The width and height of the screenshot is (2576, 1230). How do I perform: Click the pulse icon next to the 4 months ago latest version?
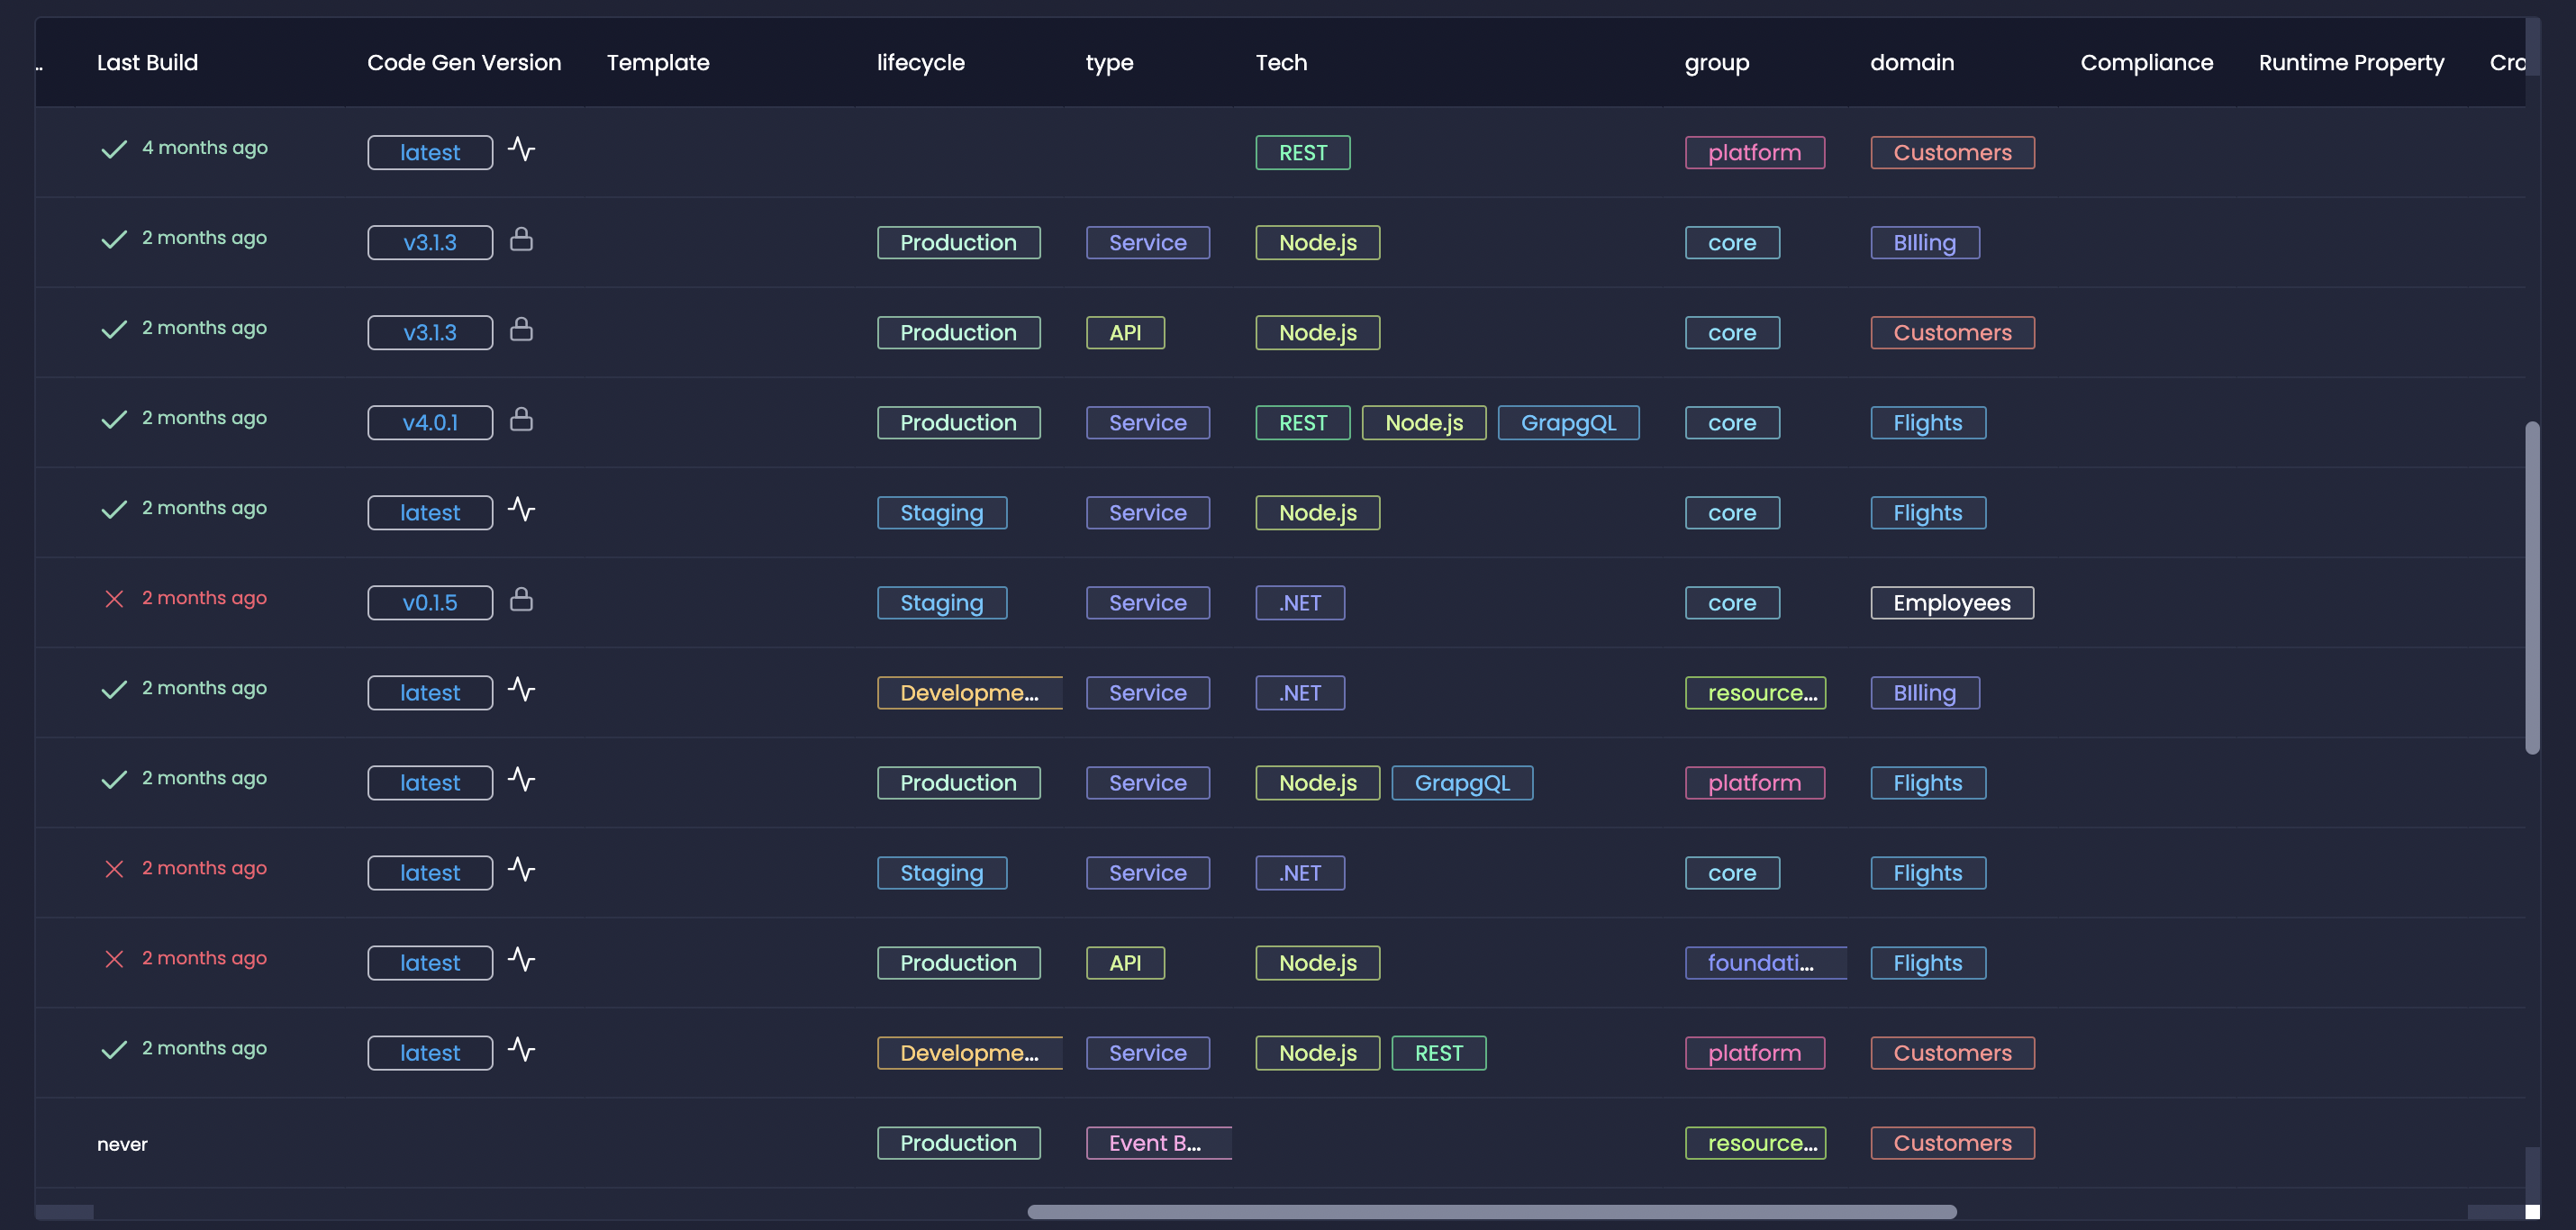coord(521,150)
